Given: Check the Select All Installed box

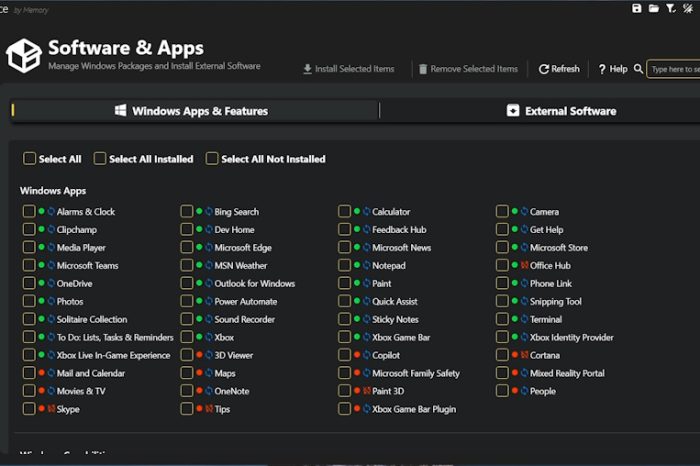Looking at the screenshot, I should (x=100, y=158).
